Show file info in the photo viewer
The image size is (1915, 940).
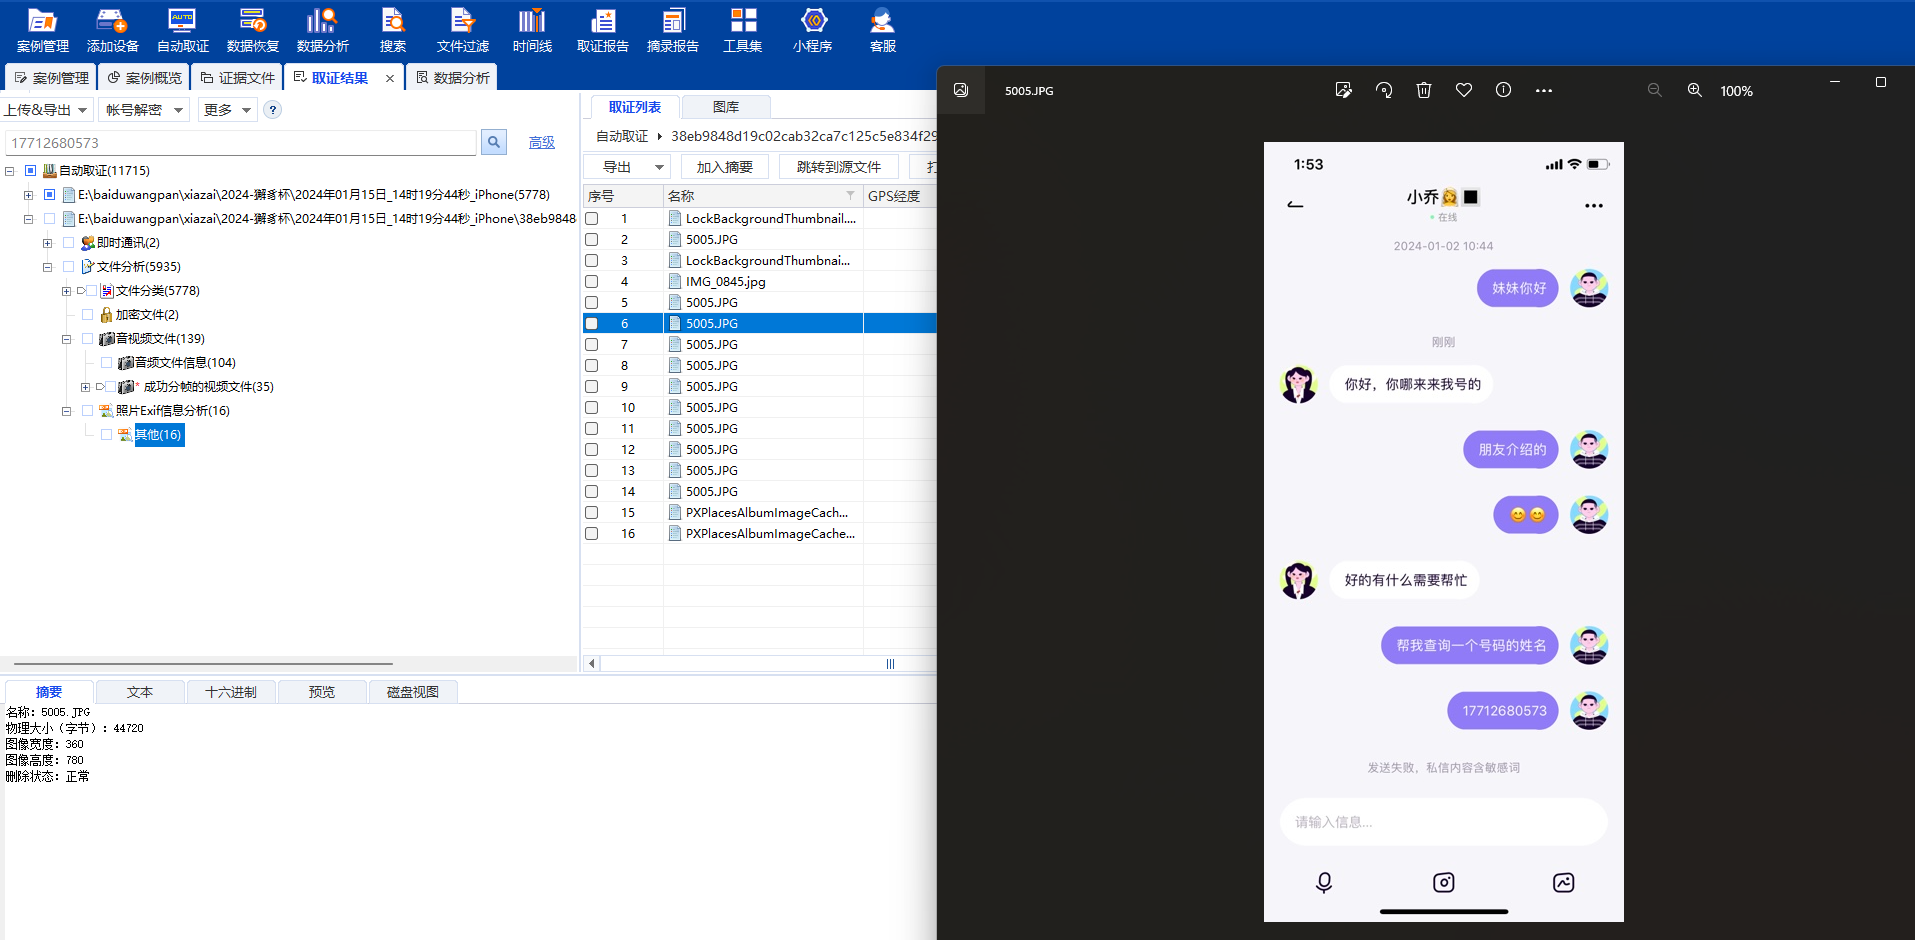pos(1503,90)
